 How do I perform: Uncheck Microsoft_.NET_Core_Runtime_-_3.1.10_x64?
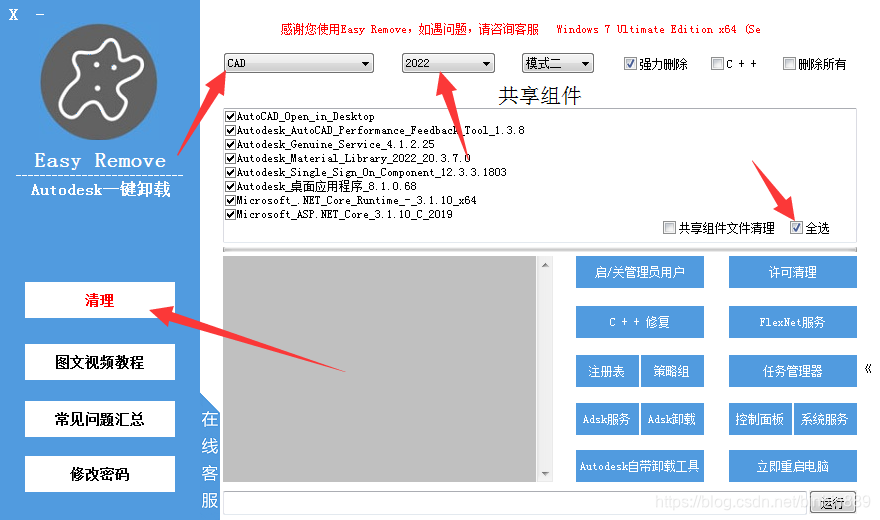tap(230, 201)
